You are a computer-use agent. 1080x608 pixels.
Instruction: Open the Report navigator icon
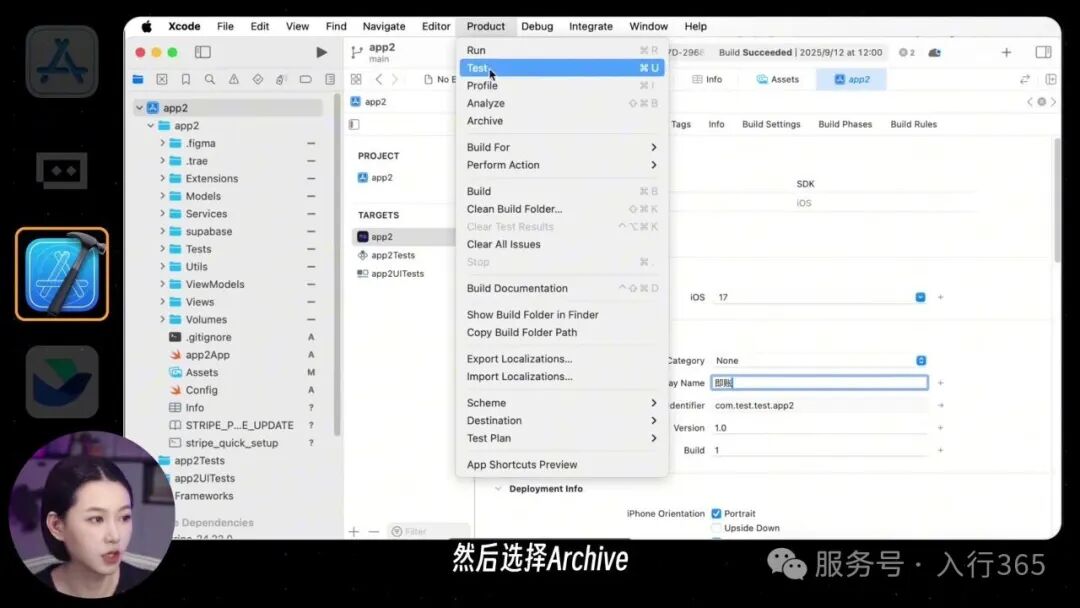[x=331, y=79]
